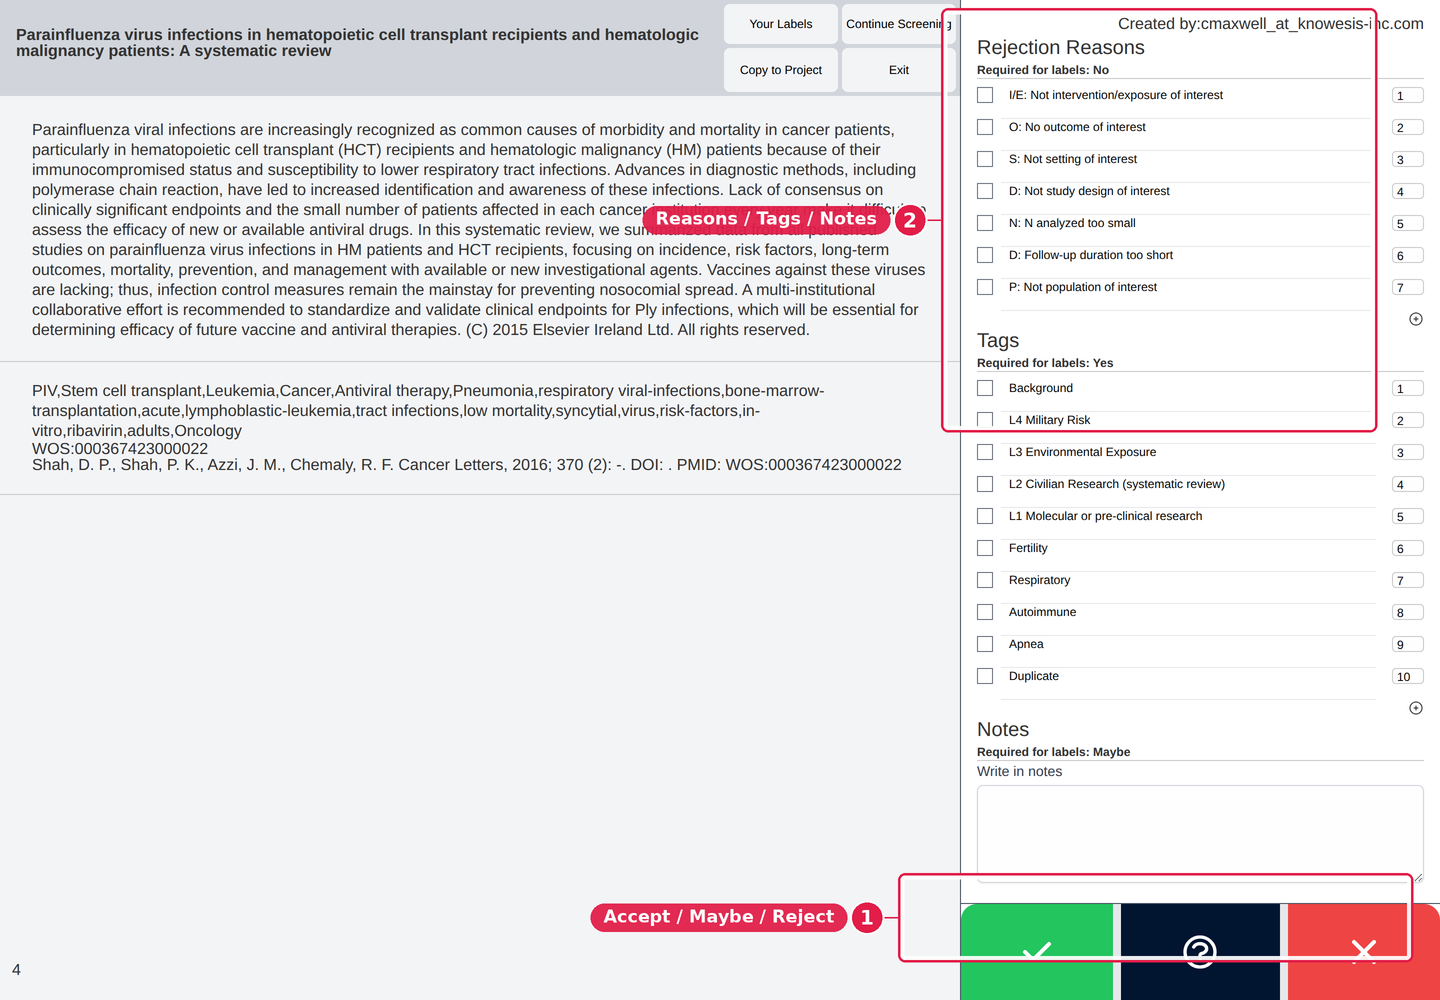The height and width of the screenshot is (1000, 1440).
Task: Click shortcut number field for Respiratory tag
Action: coord(1408,581)
